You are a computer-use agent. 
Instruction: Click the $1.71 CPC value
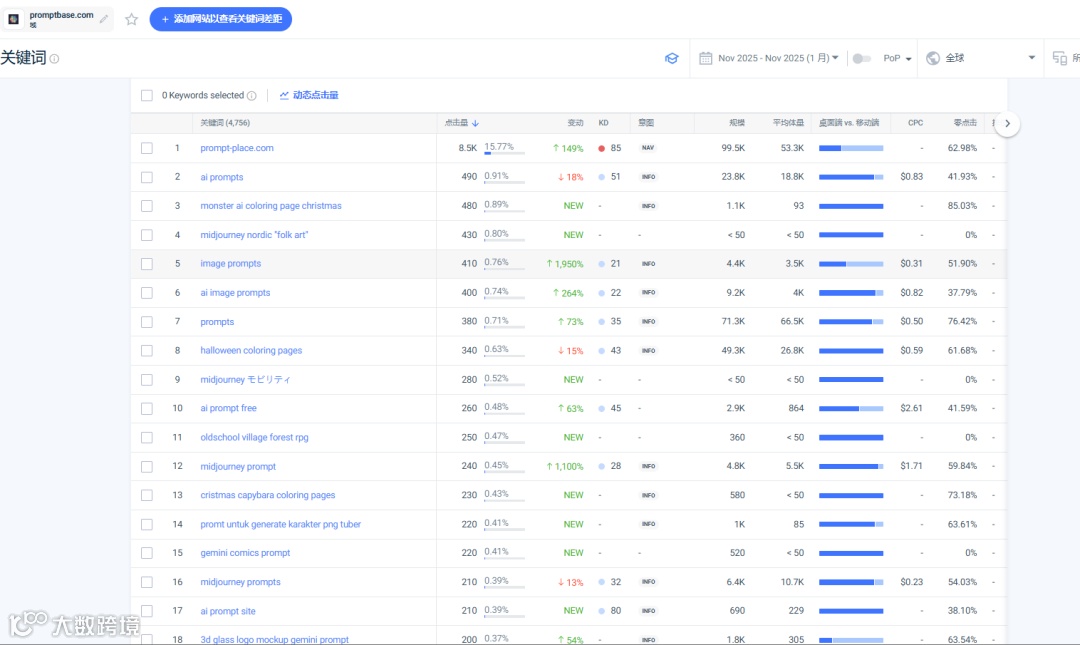pos(911,467)
